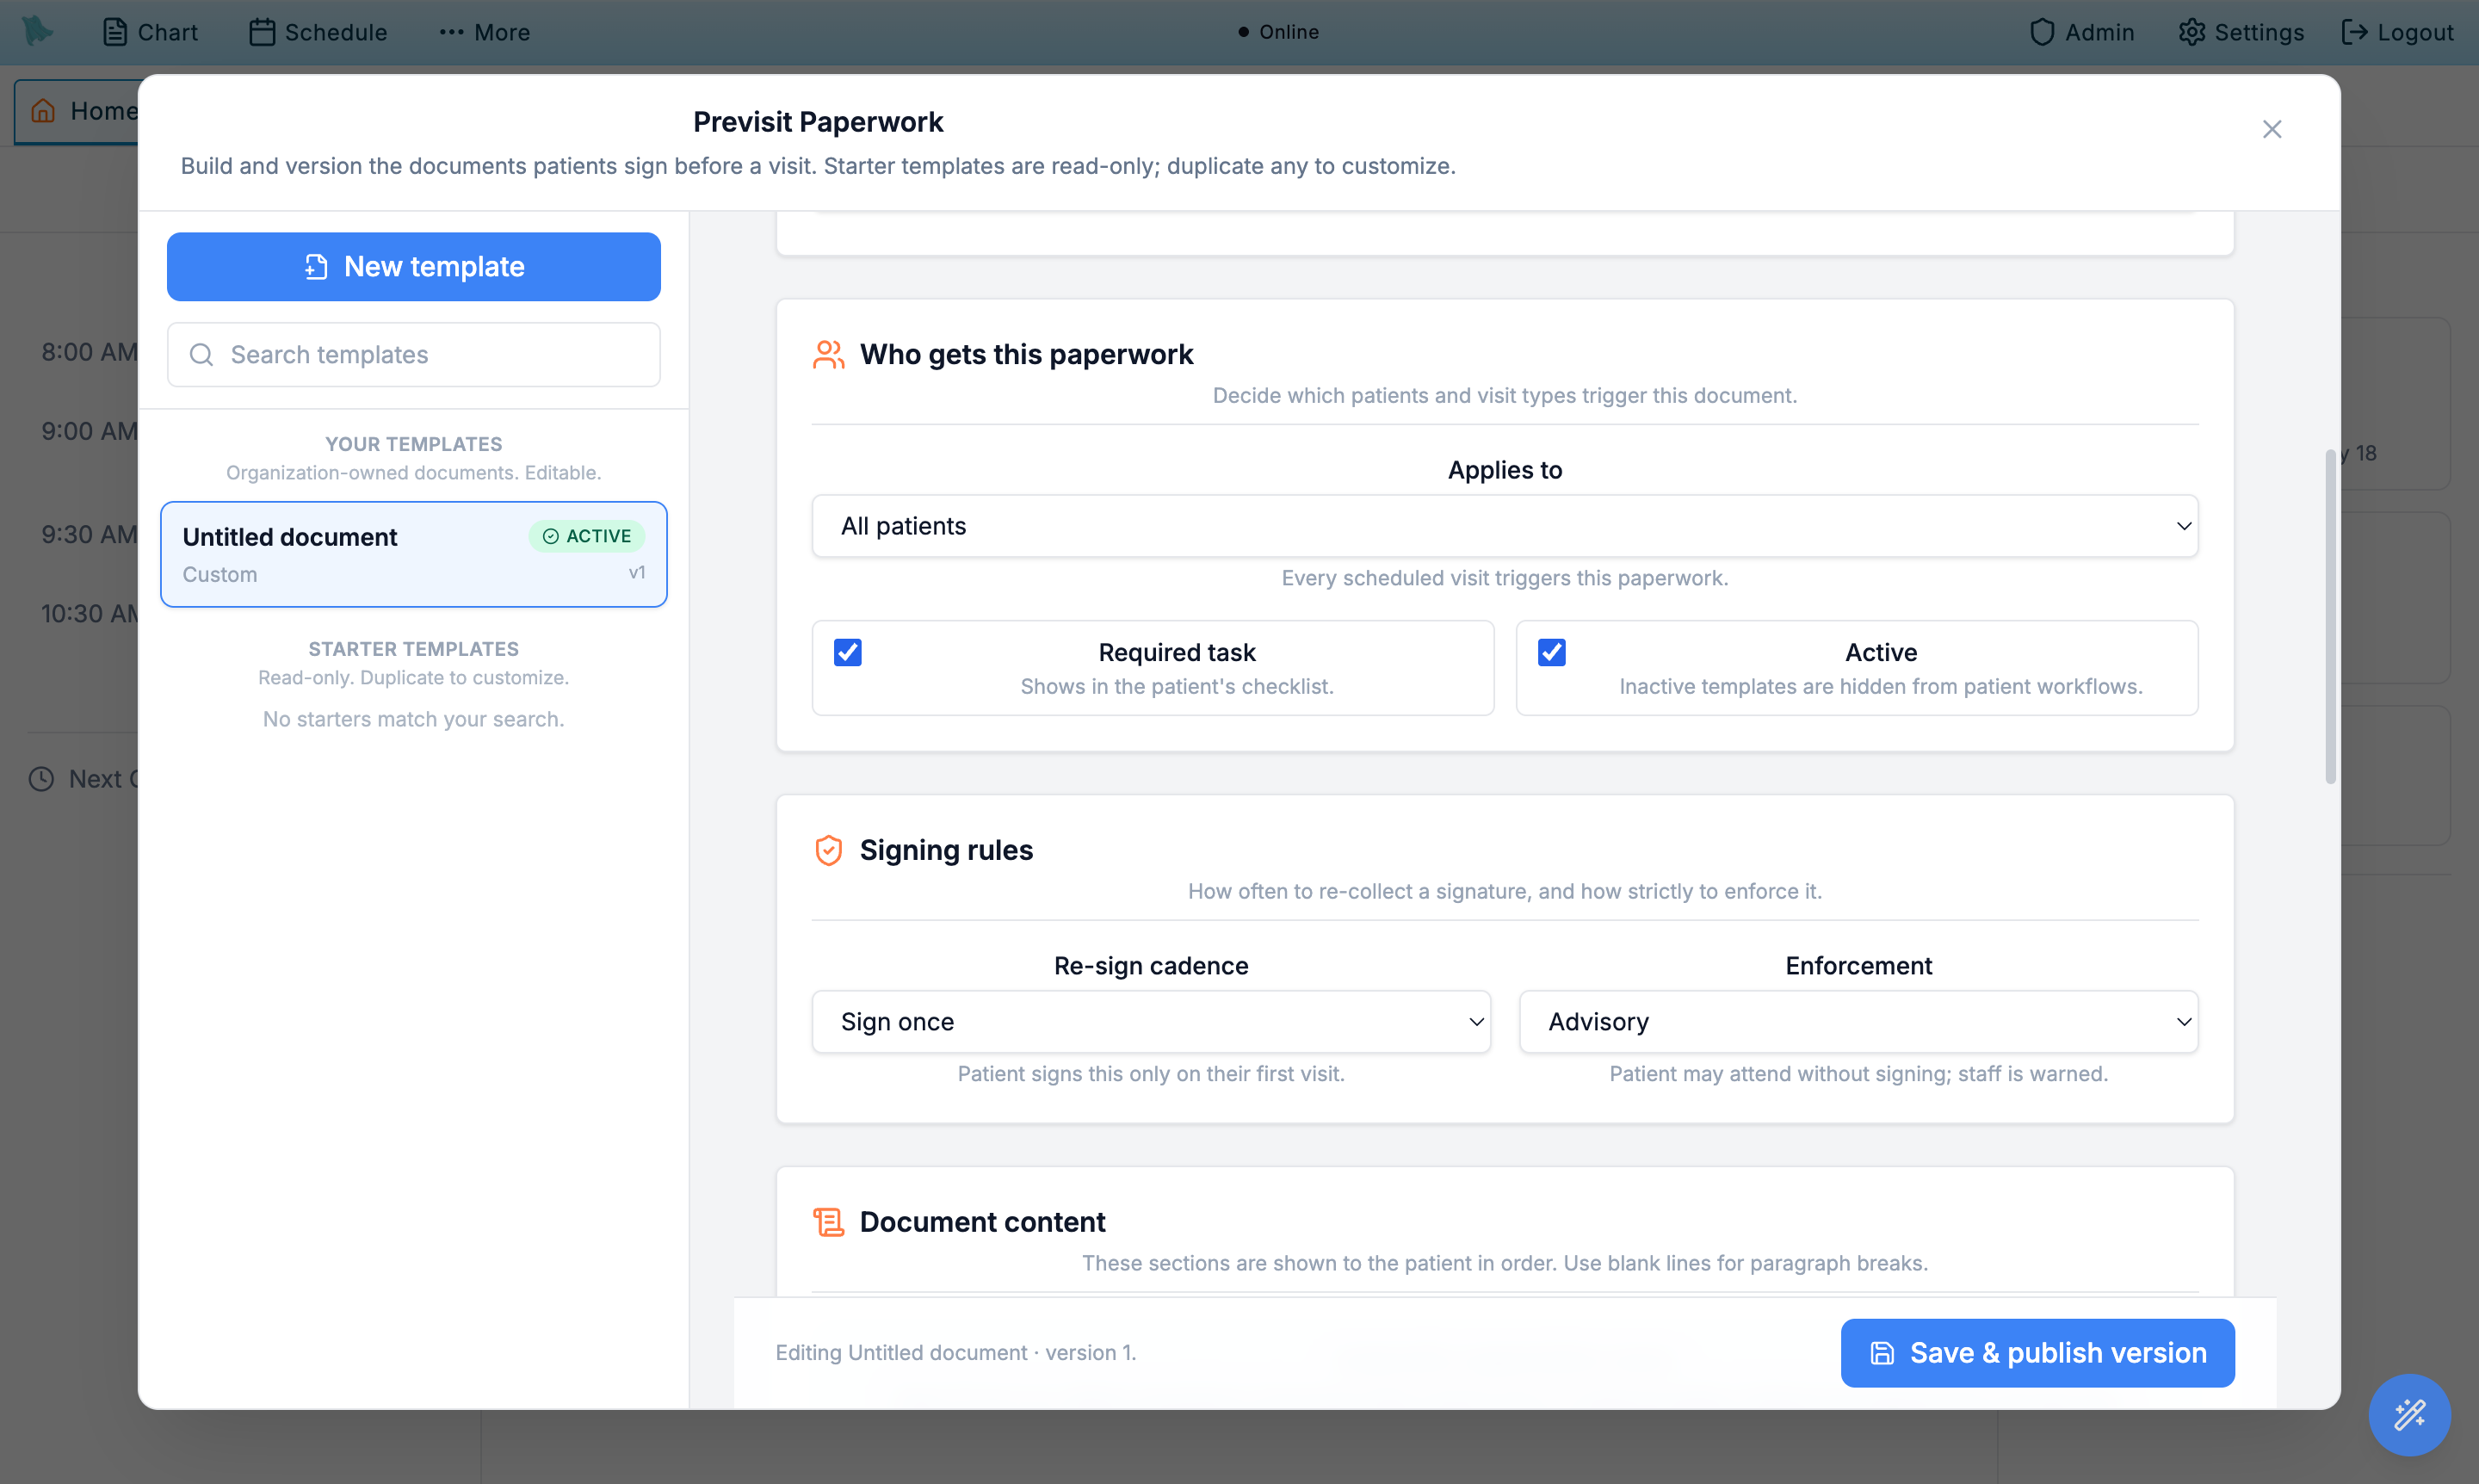Open the More menu
Screen dimensions: 2479x1484
pos(484,32)
